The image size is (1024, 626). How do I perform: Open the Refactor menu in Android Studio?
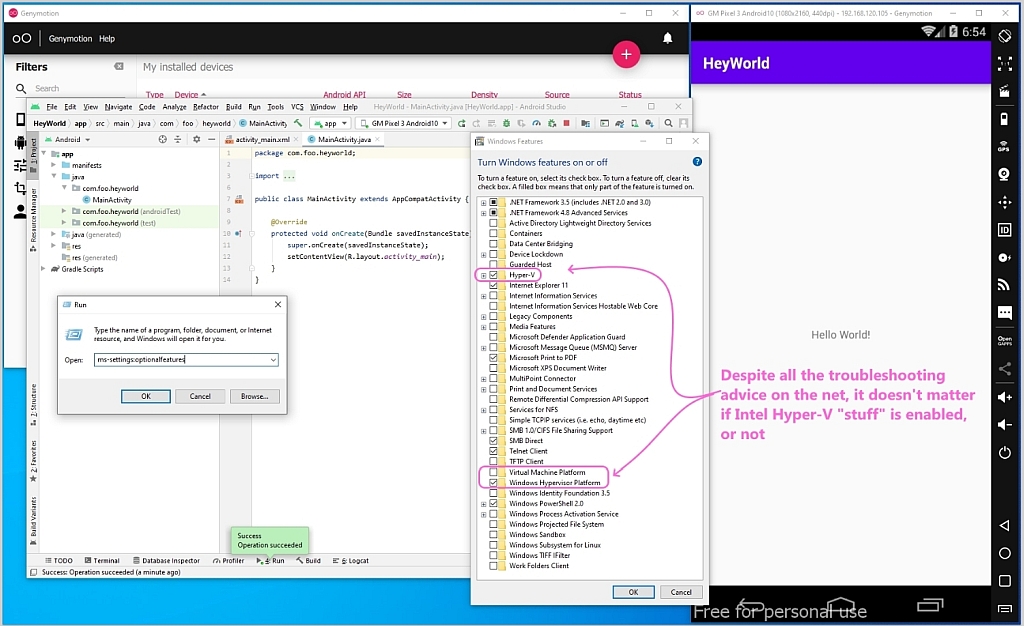(206, 106)
